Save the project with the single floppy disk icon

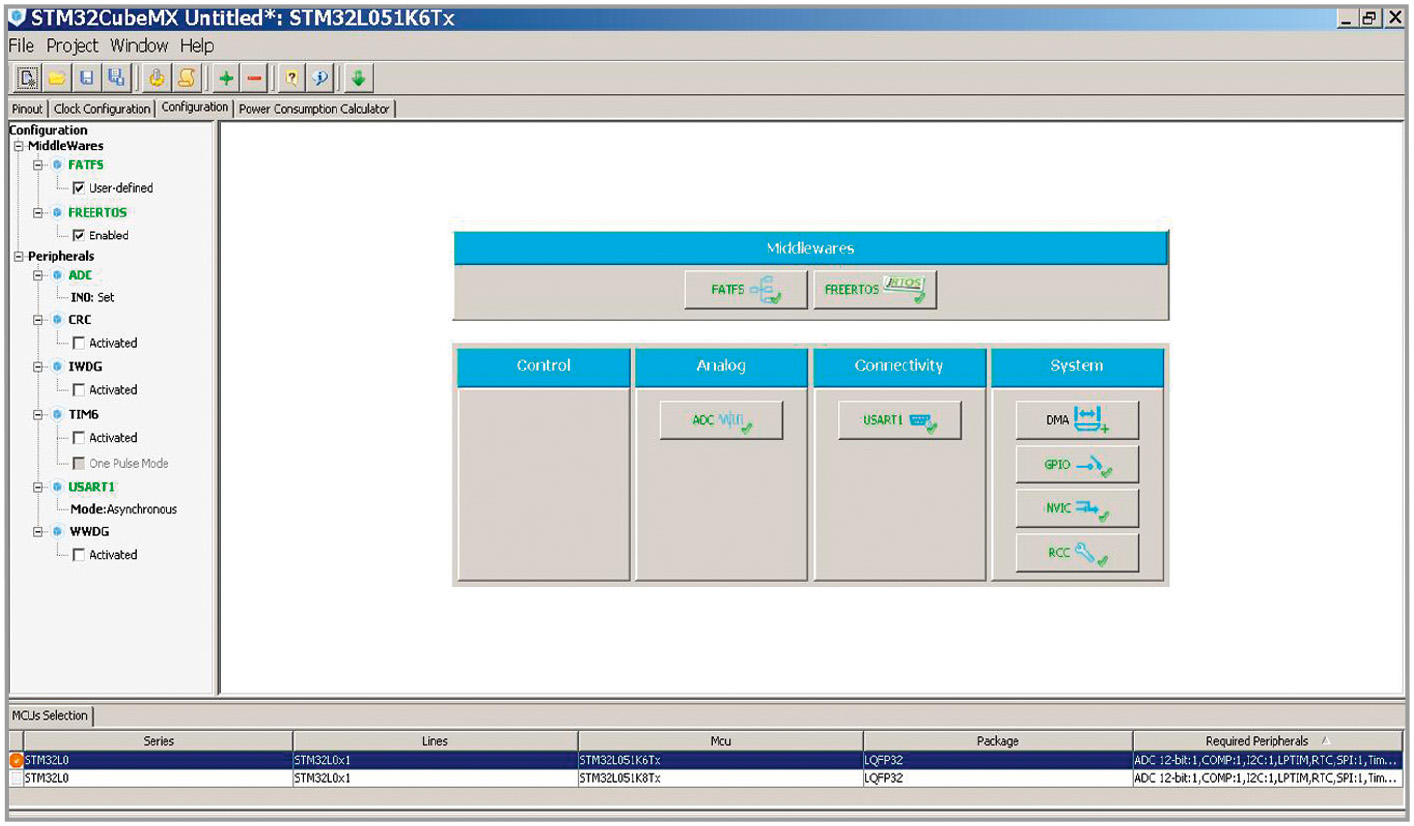pos(87,78)
